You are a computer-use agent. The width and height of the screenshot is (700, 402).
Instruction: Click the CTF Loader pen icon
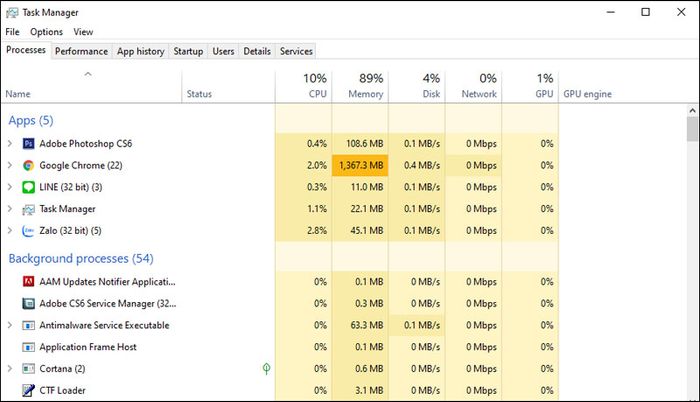coord(28,390)
